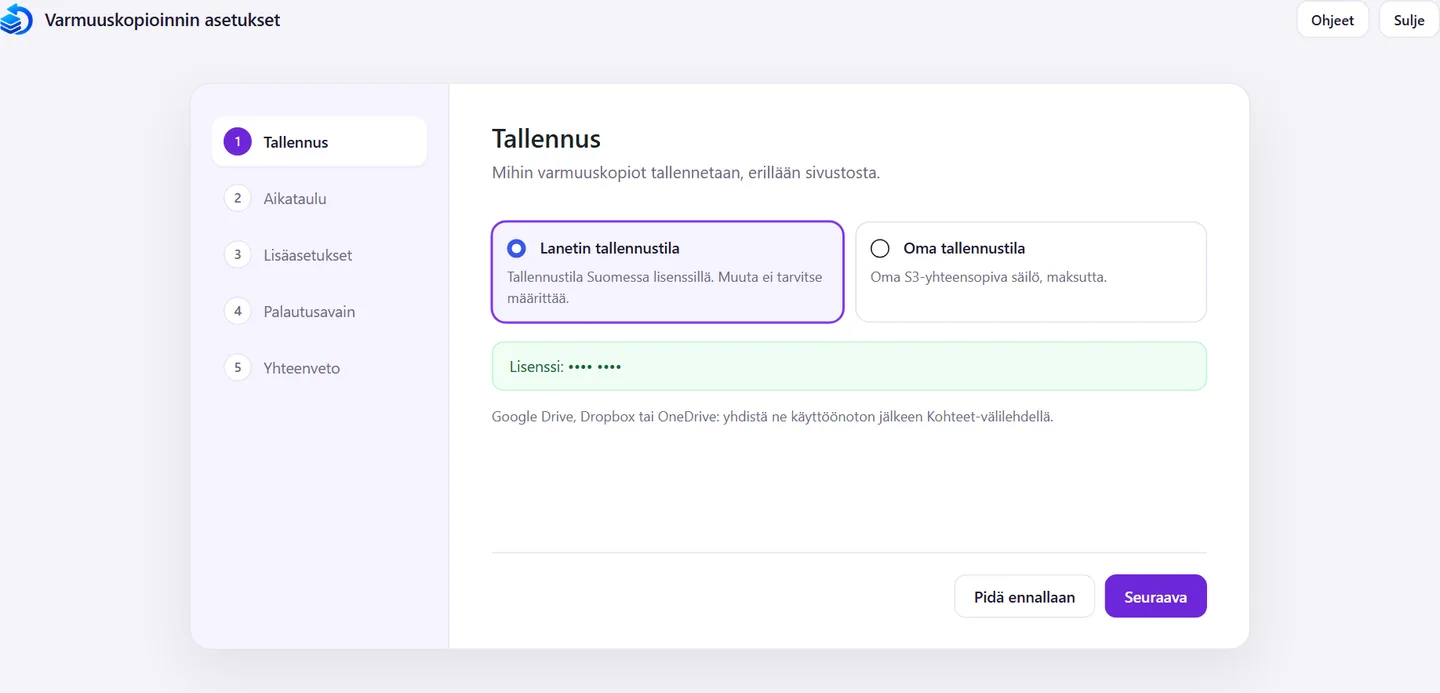
Task: Proceed with the Seuraava button
Action: coord(1155,597)
